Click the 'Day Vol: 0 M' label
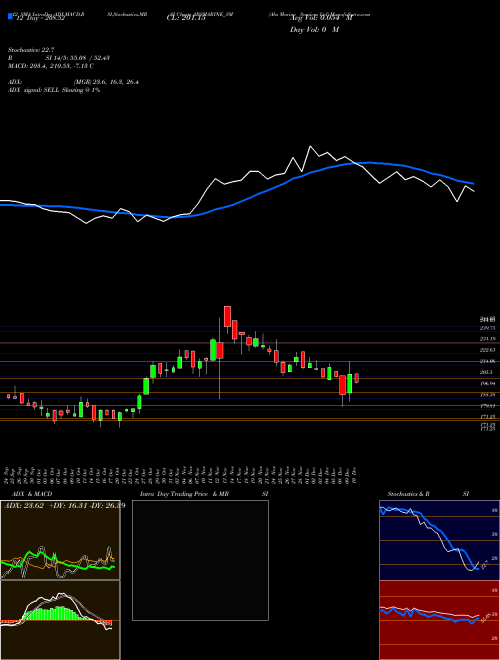The height and width of the screenshot is (660, 500). click(x=314, y=30)
